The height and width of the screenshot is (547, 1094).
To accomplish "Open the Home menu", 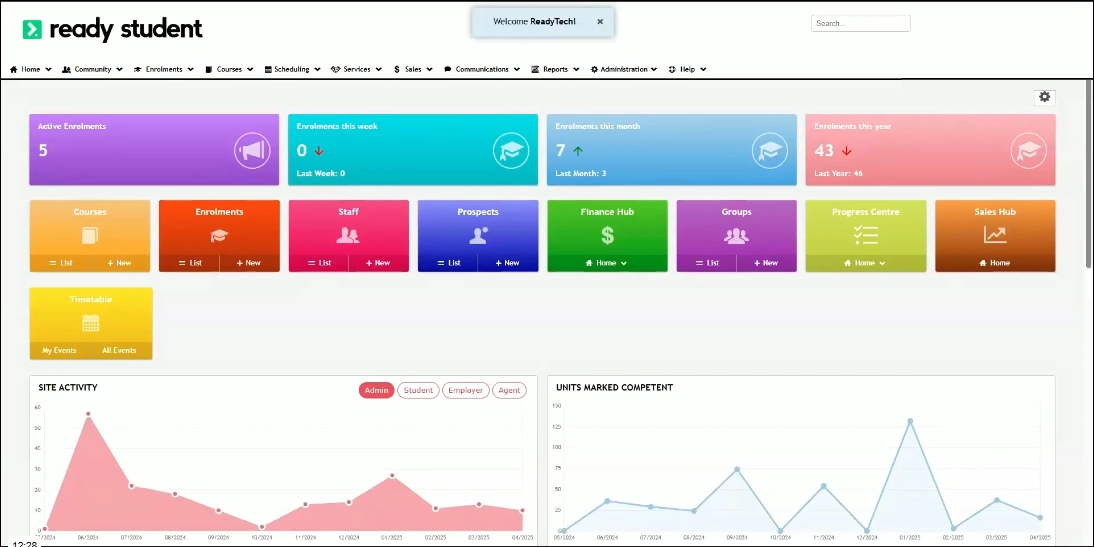I will [31, 69].
